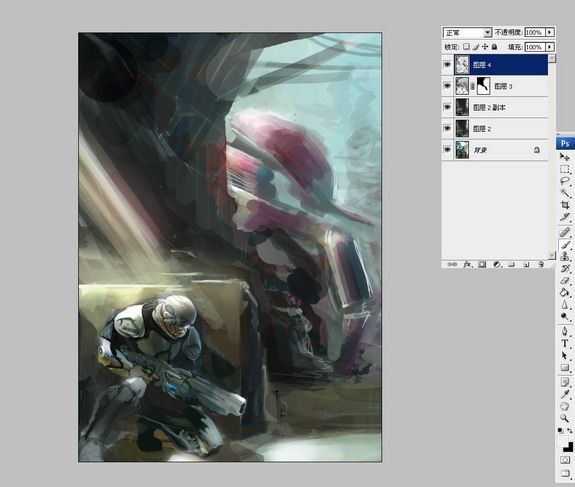Open the blend mode dropdown
Screen dimensions: 575x487
pos(467,33)
